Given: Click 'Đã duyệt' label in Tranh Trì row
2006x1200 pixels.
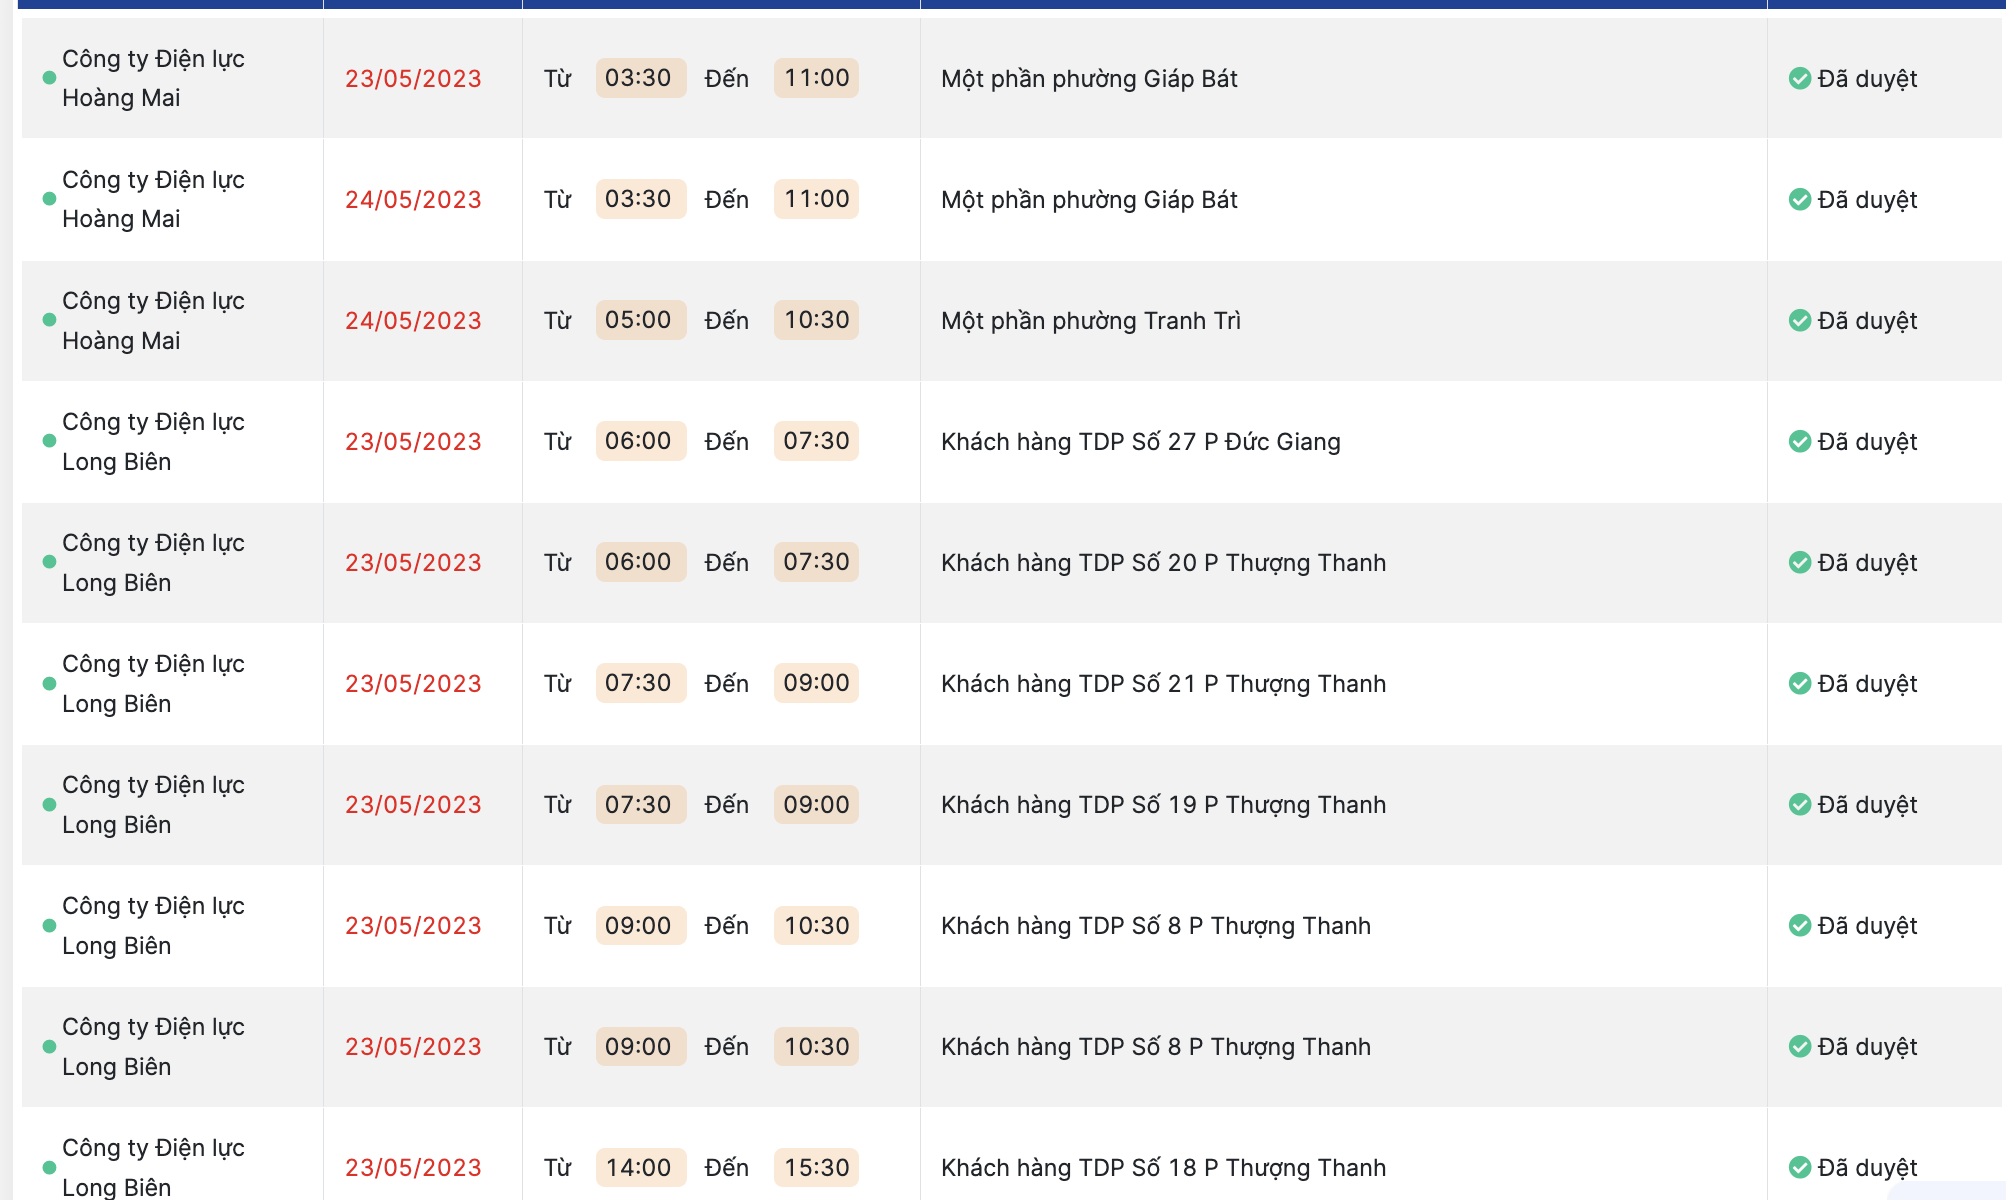Looking at the screenshot, I should point(1867,321).
